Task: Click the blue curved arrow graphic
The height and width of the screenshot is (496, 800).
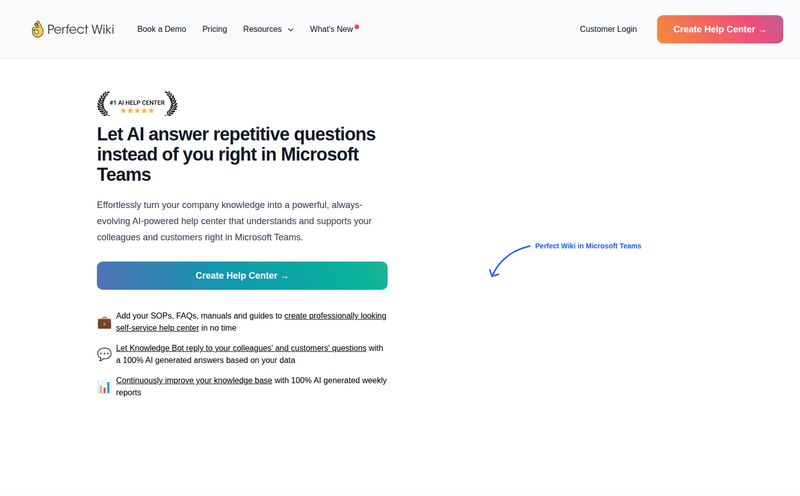Action: coord(509,261)
